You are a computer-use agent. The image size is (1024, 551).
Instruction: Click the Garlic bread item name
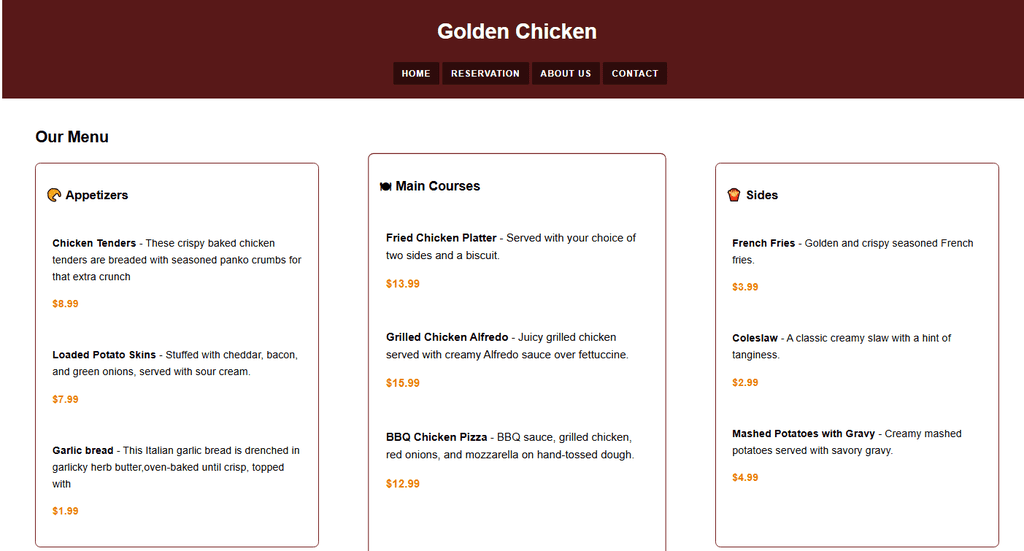[x=83, y=451]
